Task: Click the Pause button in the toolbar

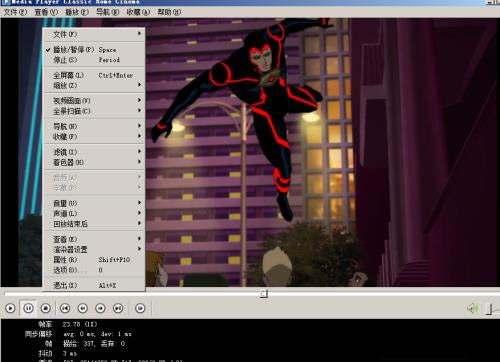Action: click(x=28, y=308)
